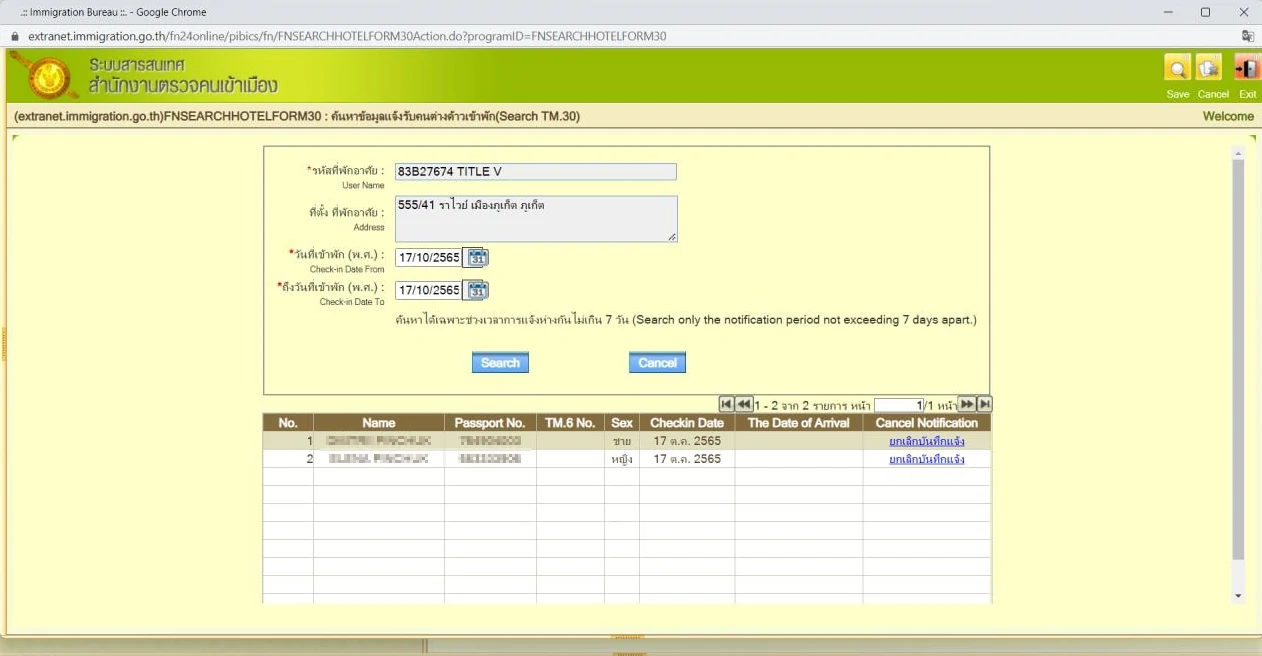Click The Date of Arrival column header
The height and width of the screenshot is (656, 1262).
tap(799, 423)
